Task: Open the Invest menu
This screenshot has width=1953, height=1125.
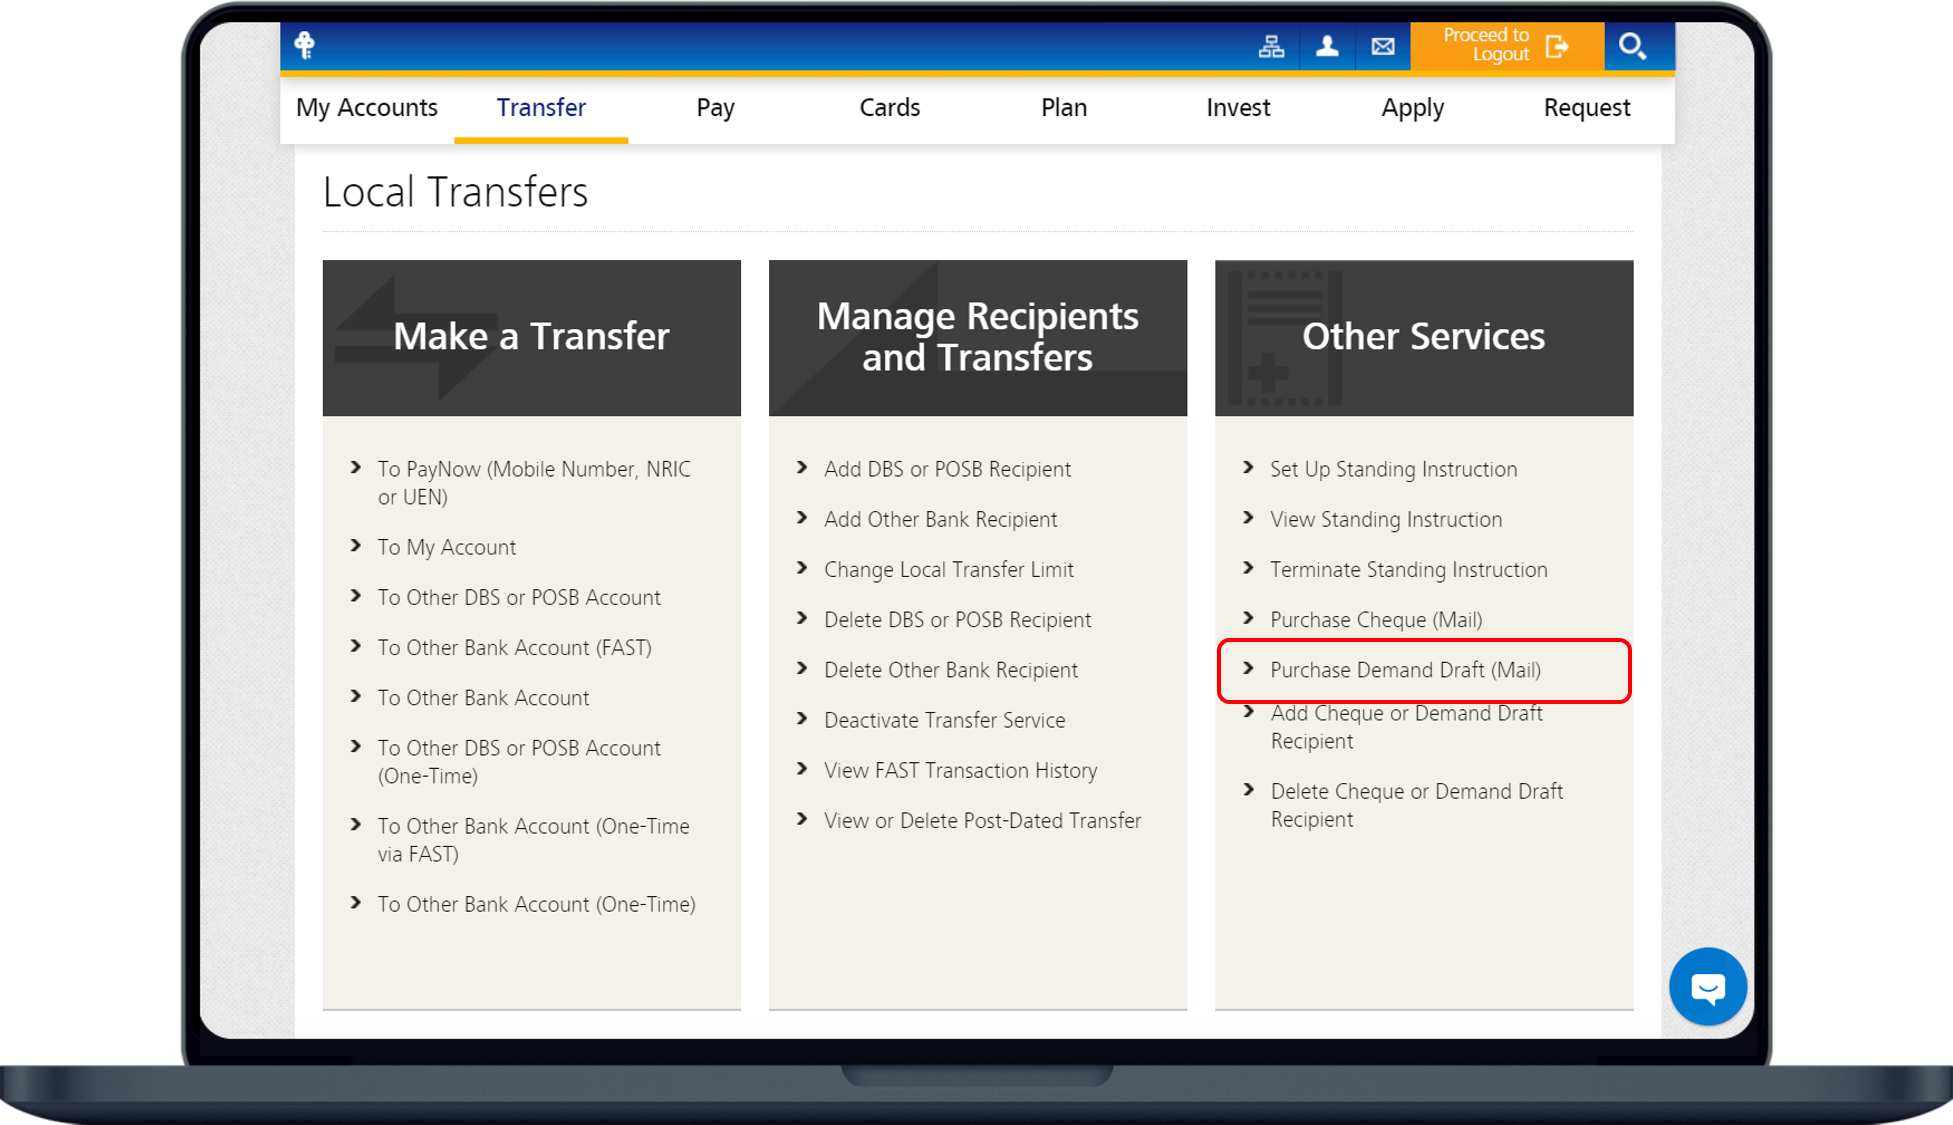Action: pyautogui.click(x=1238, y=108)
